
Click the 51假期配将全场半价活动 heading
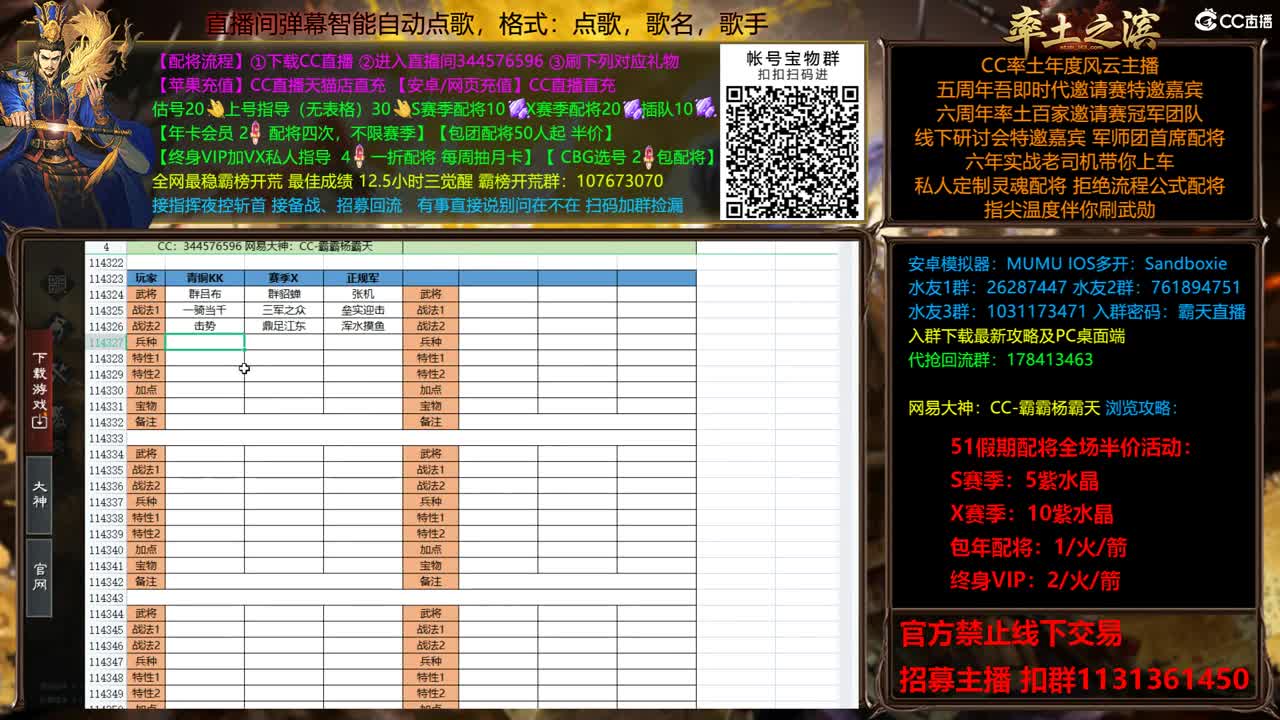pos(1070,447)
